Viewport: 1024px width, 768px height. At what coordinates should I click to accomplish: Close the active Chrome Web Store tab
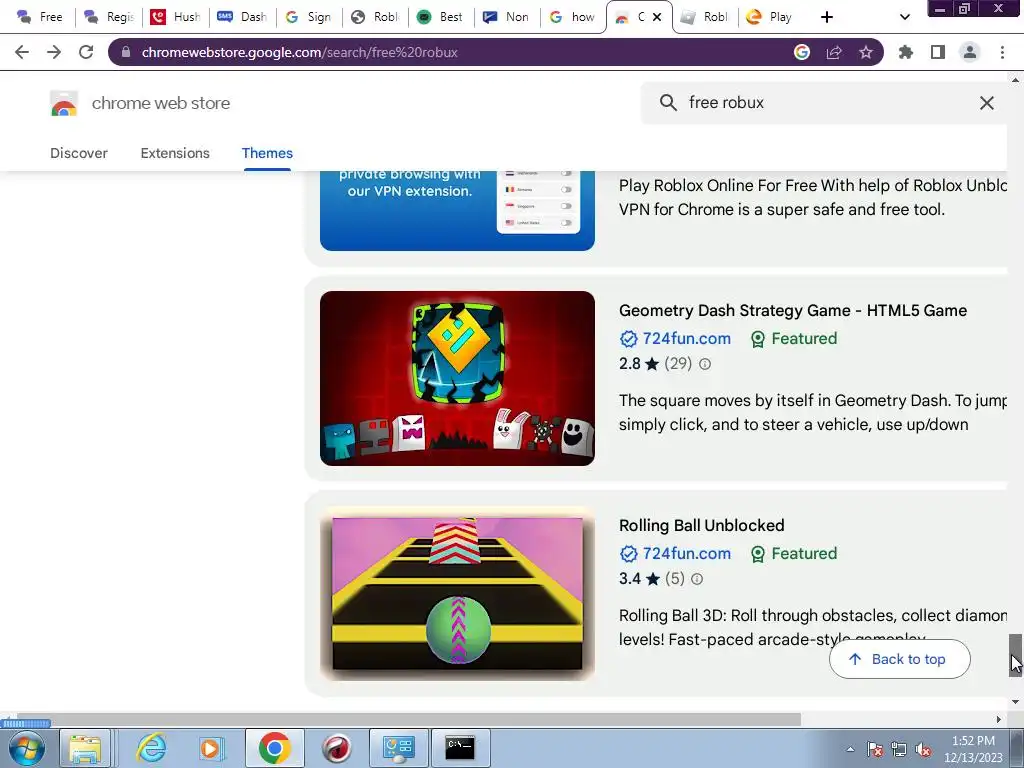[x=657, y=17]
